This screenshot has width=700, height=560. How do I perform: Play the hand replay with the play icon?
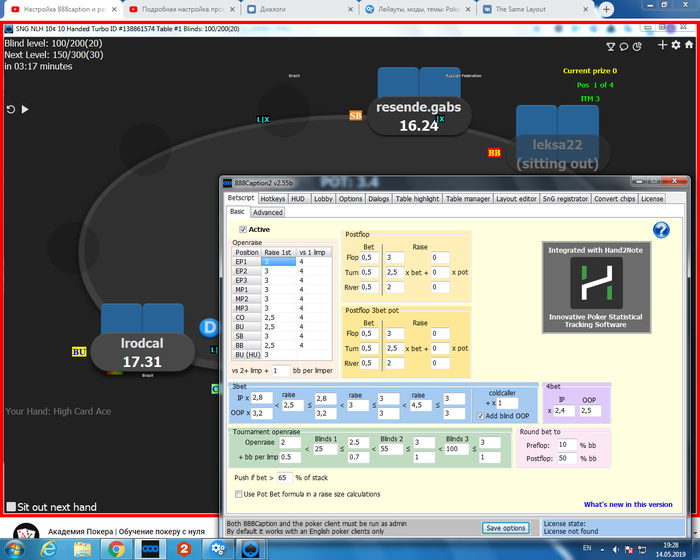25,109
